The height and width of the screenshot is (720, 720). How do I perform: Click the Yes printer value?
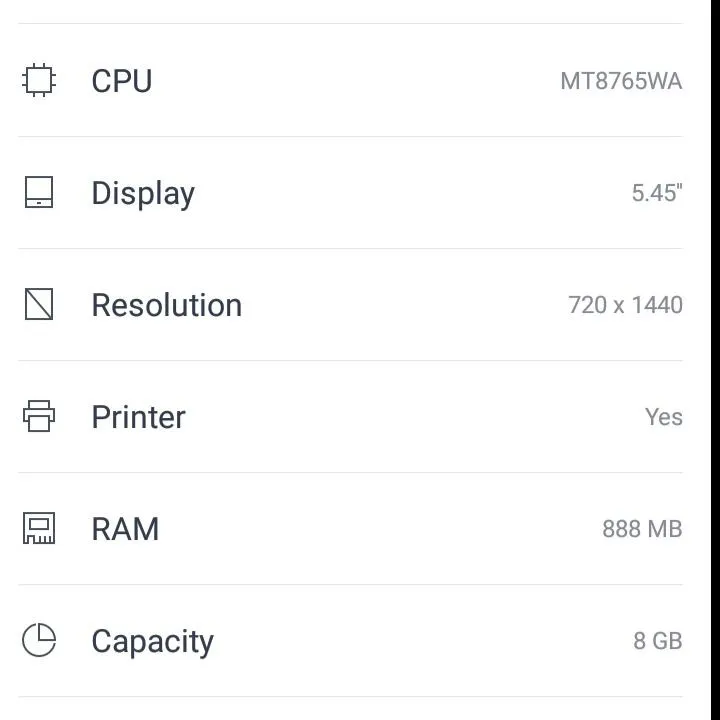(x=664, y=417)
